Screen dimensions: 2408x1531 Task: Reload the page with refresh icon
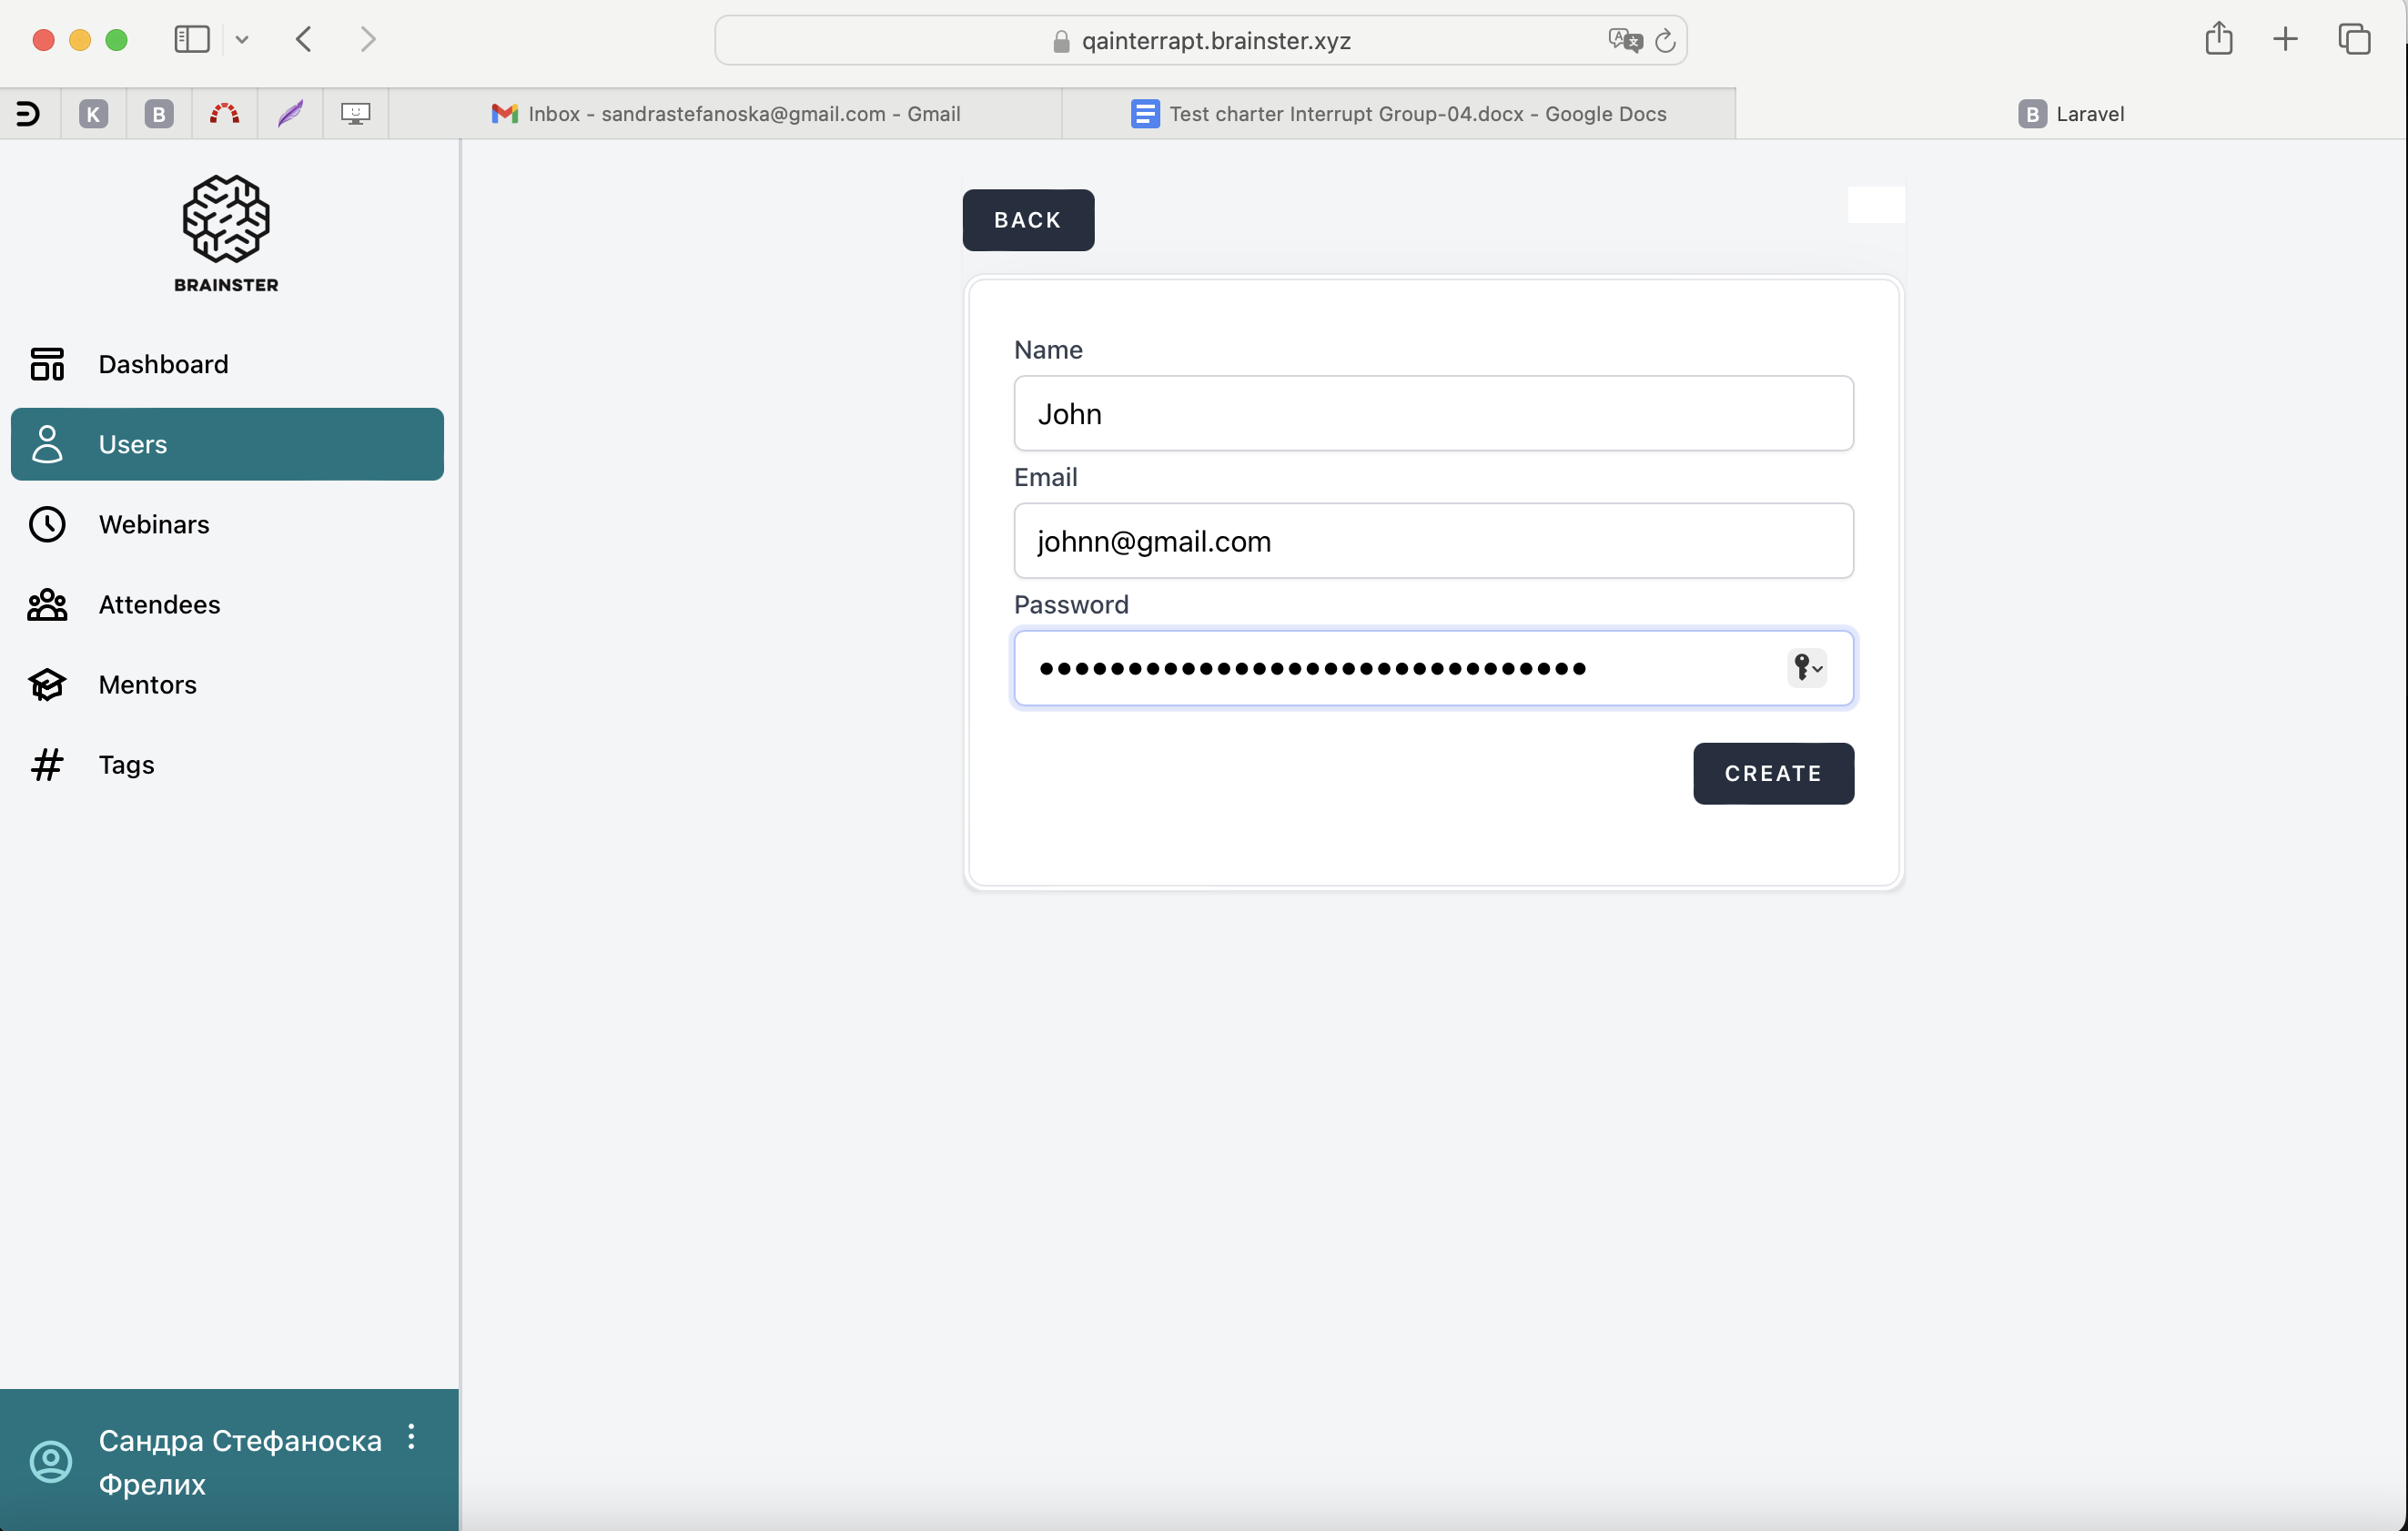[1665, 40]
